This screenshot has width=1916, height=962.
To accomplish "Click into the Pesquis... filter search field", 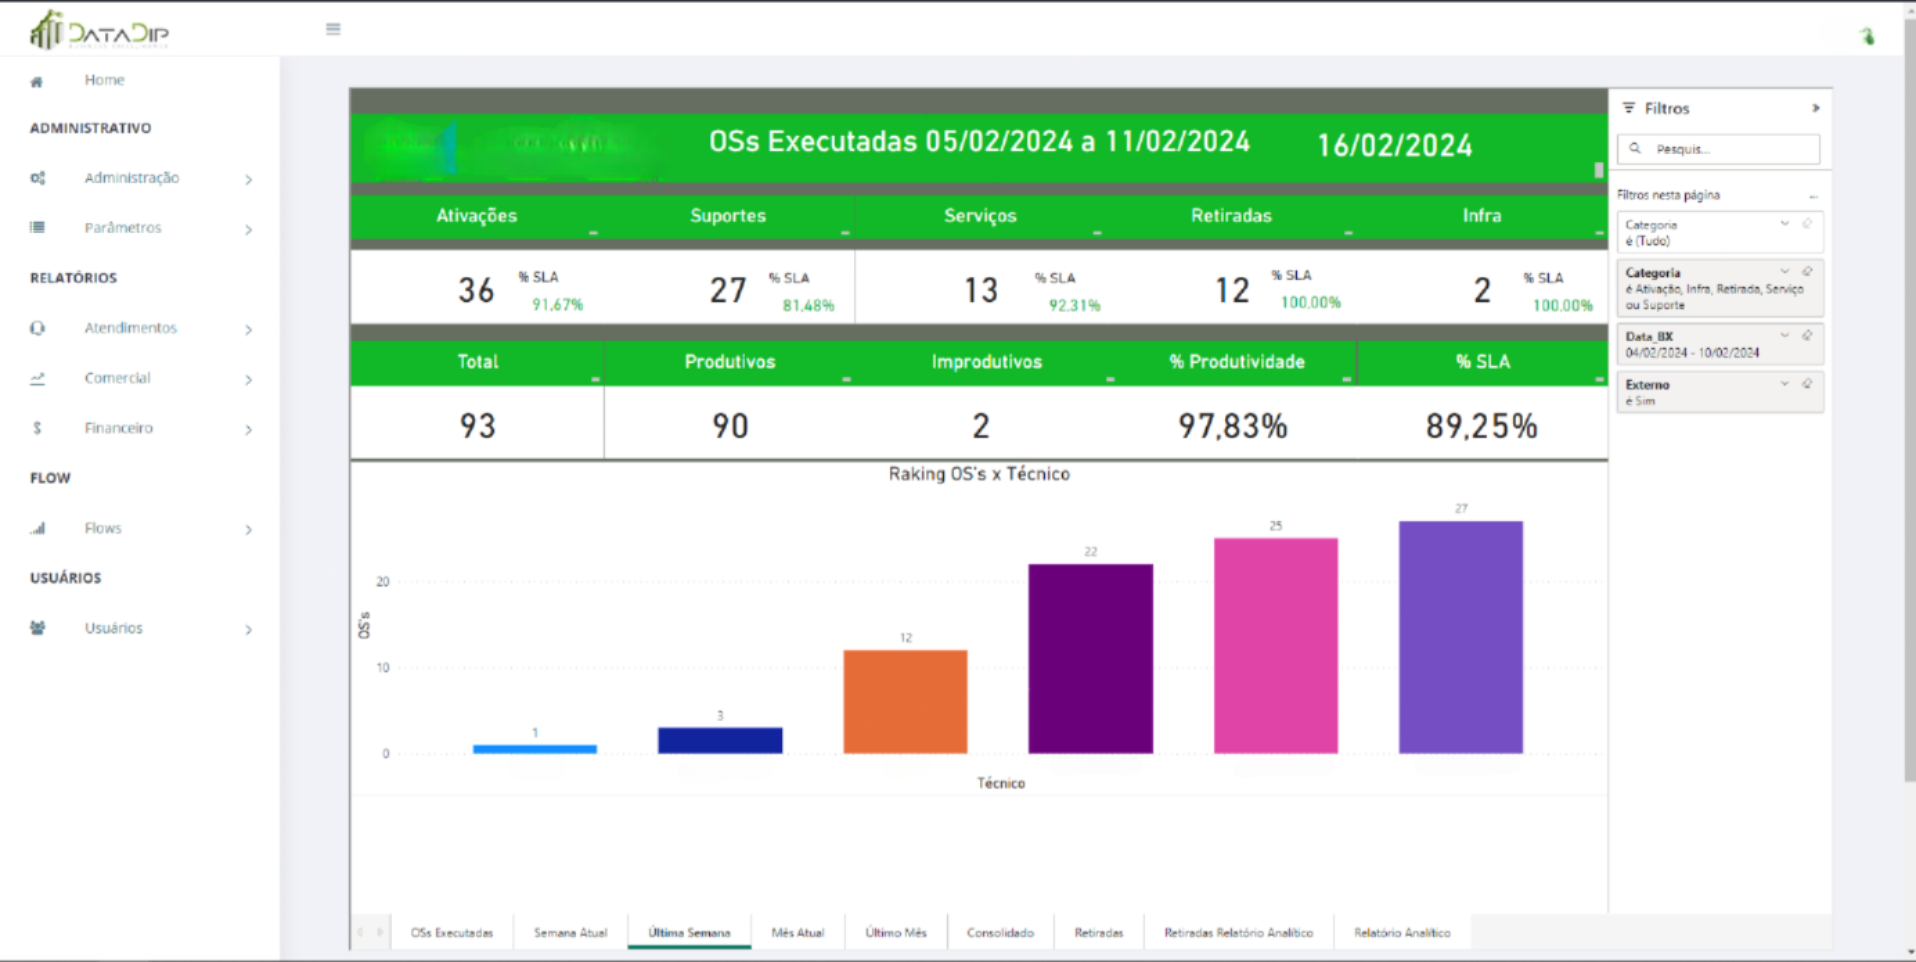I will [x=1718, y=149].
